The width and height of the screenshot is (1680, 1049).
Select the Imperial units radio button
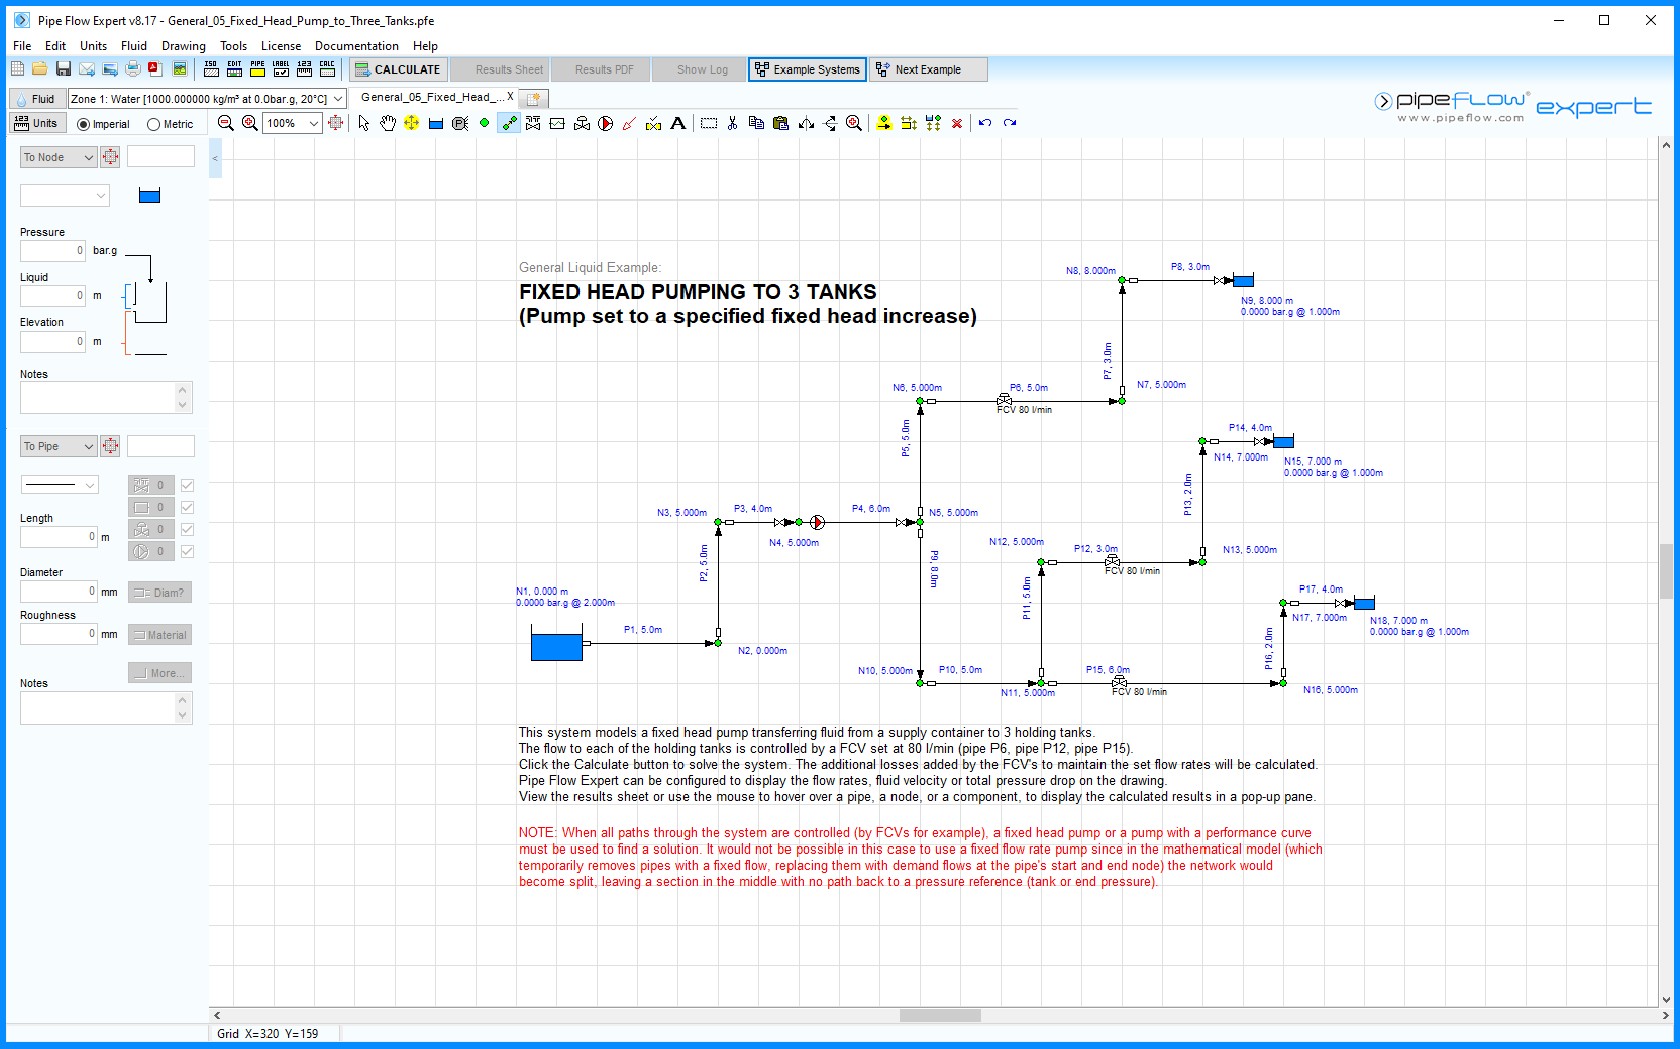(84, 125)
